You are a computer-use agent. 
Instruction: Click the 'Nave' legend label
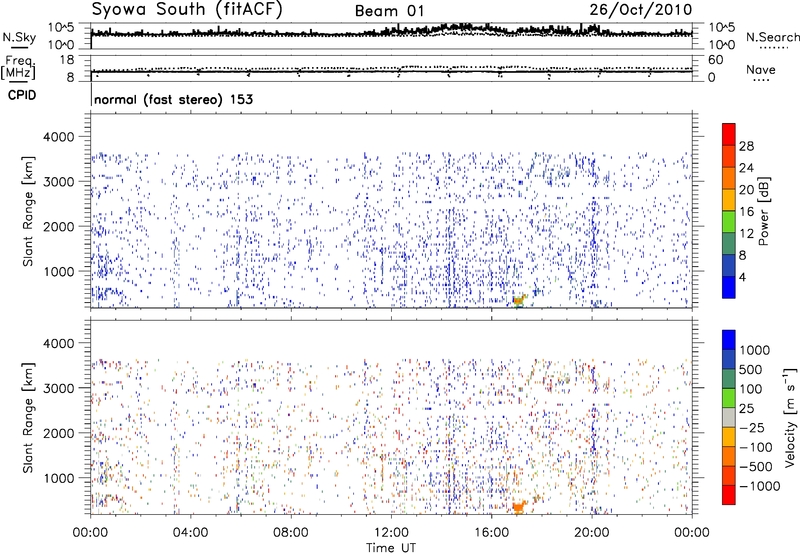(761, 70)
